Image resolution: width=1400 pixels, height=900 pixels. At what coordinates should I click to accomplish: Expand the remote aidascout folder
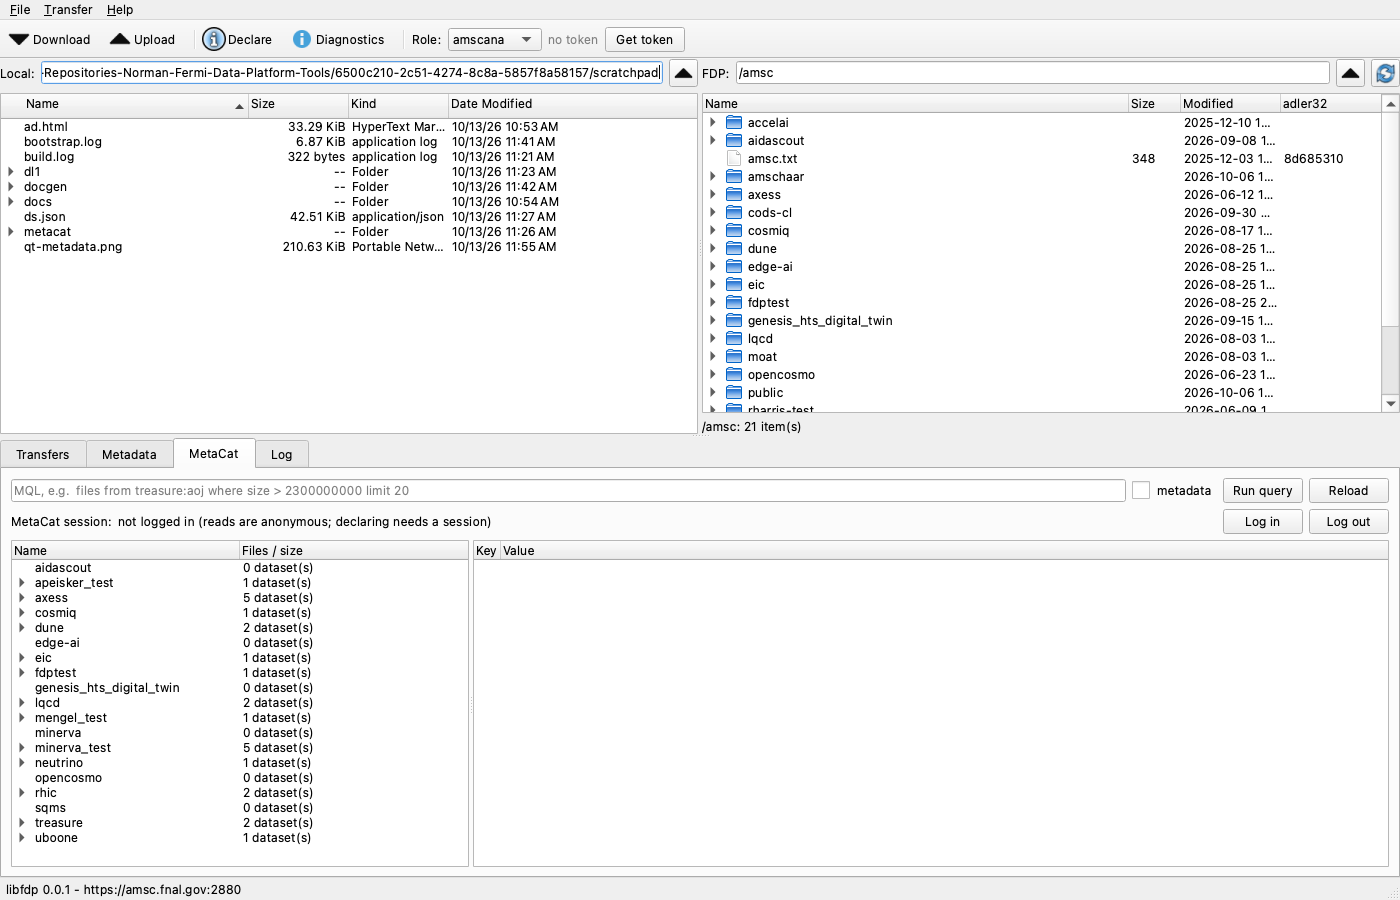[713, 141]
